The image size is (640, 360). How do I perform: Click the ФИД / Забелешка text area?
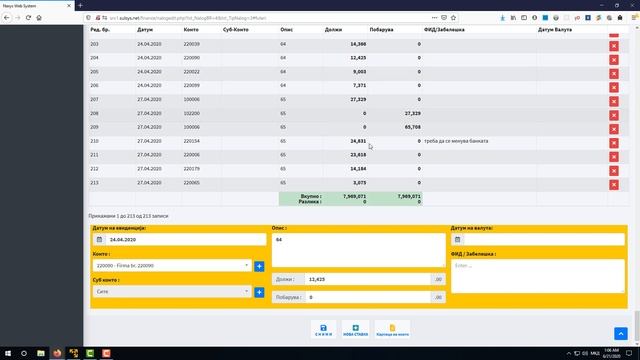coord(538,276)
